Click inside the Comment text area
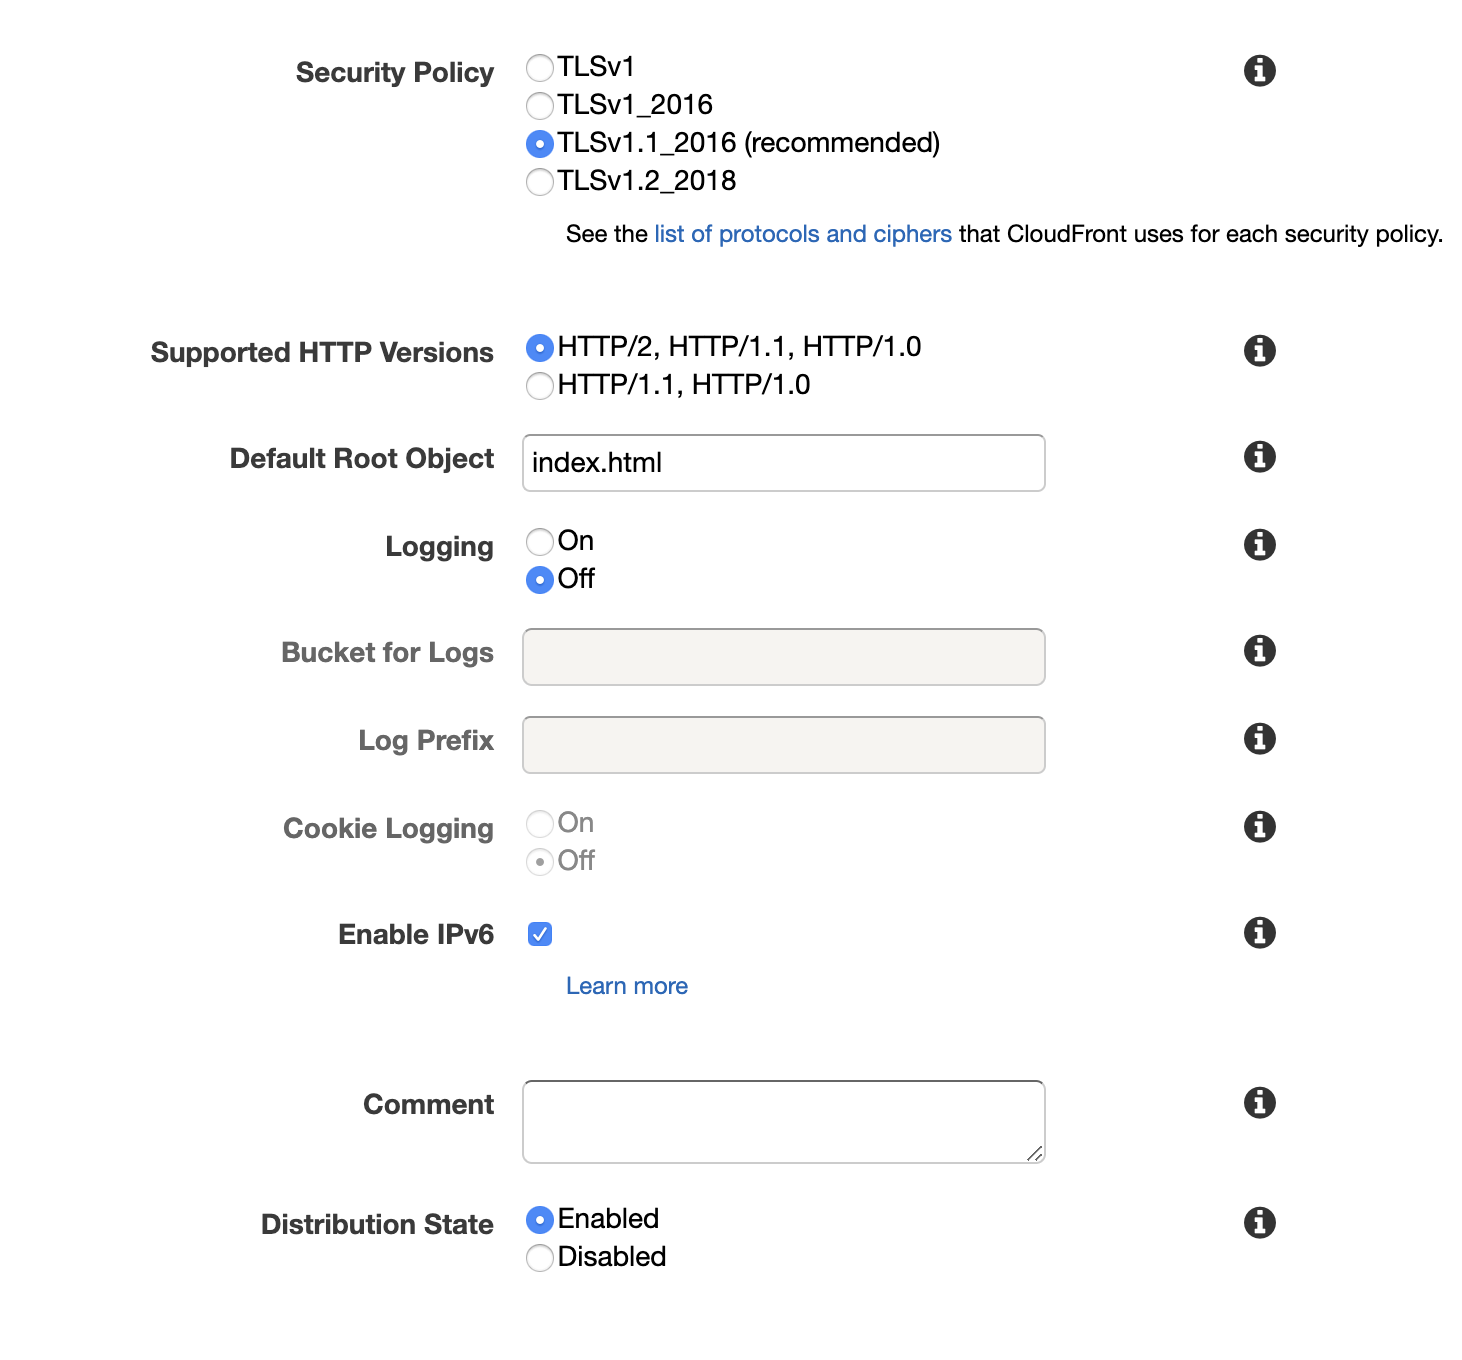Viewport: 1462px width, 1360px height. point(783,1121)
